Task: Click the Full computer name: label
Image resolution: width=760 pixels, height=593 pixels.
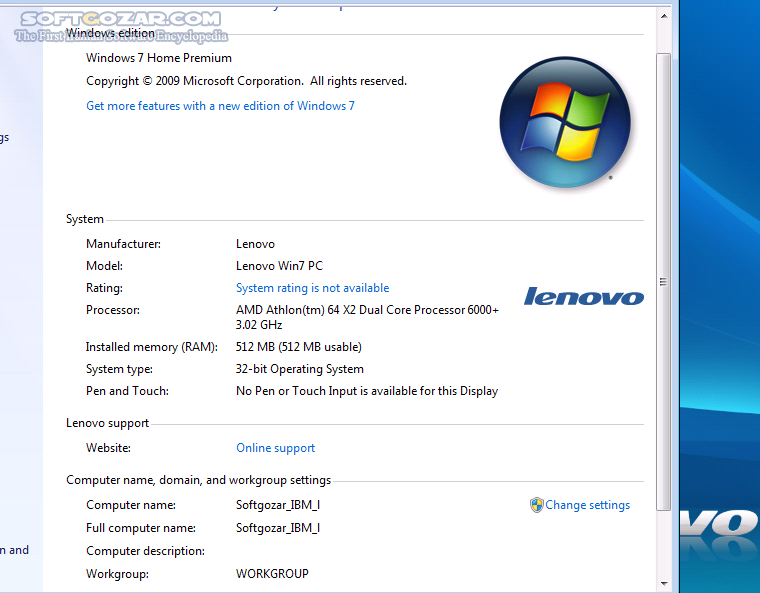Action: (x=141, y=528)
